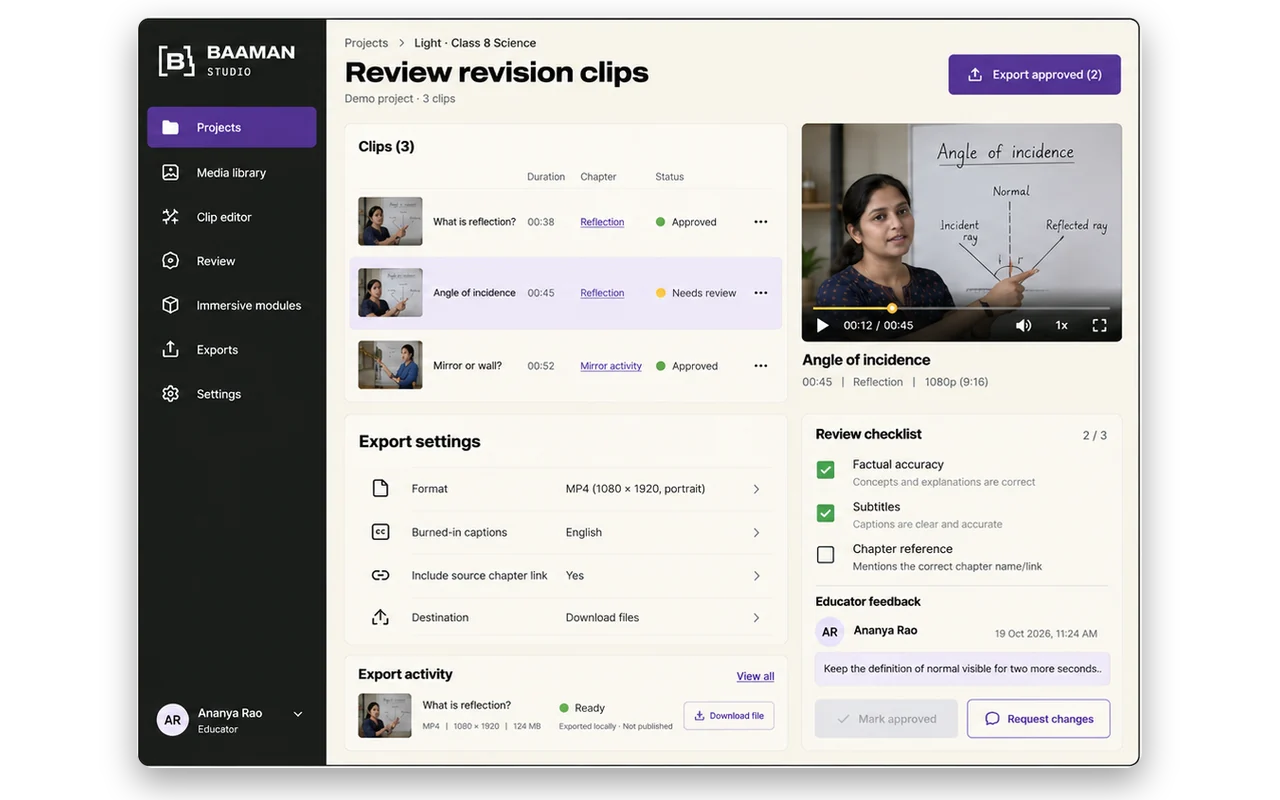The height and width of the screenshot is (800, 1280).
Task: Click the Format file icon
Action: [380, 489]
